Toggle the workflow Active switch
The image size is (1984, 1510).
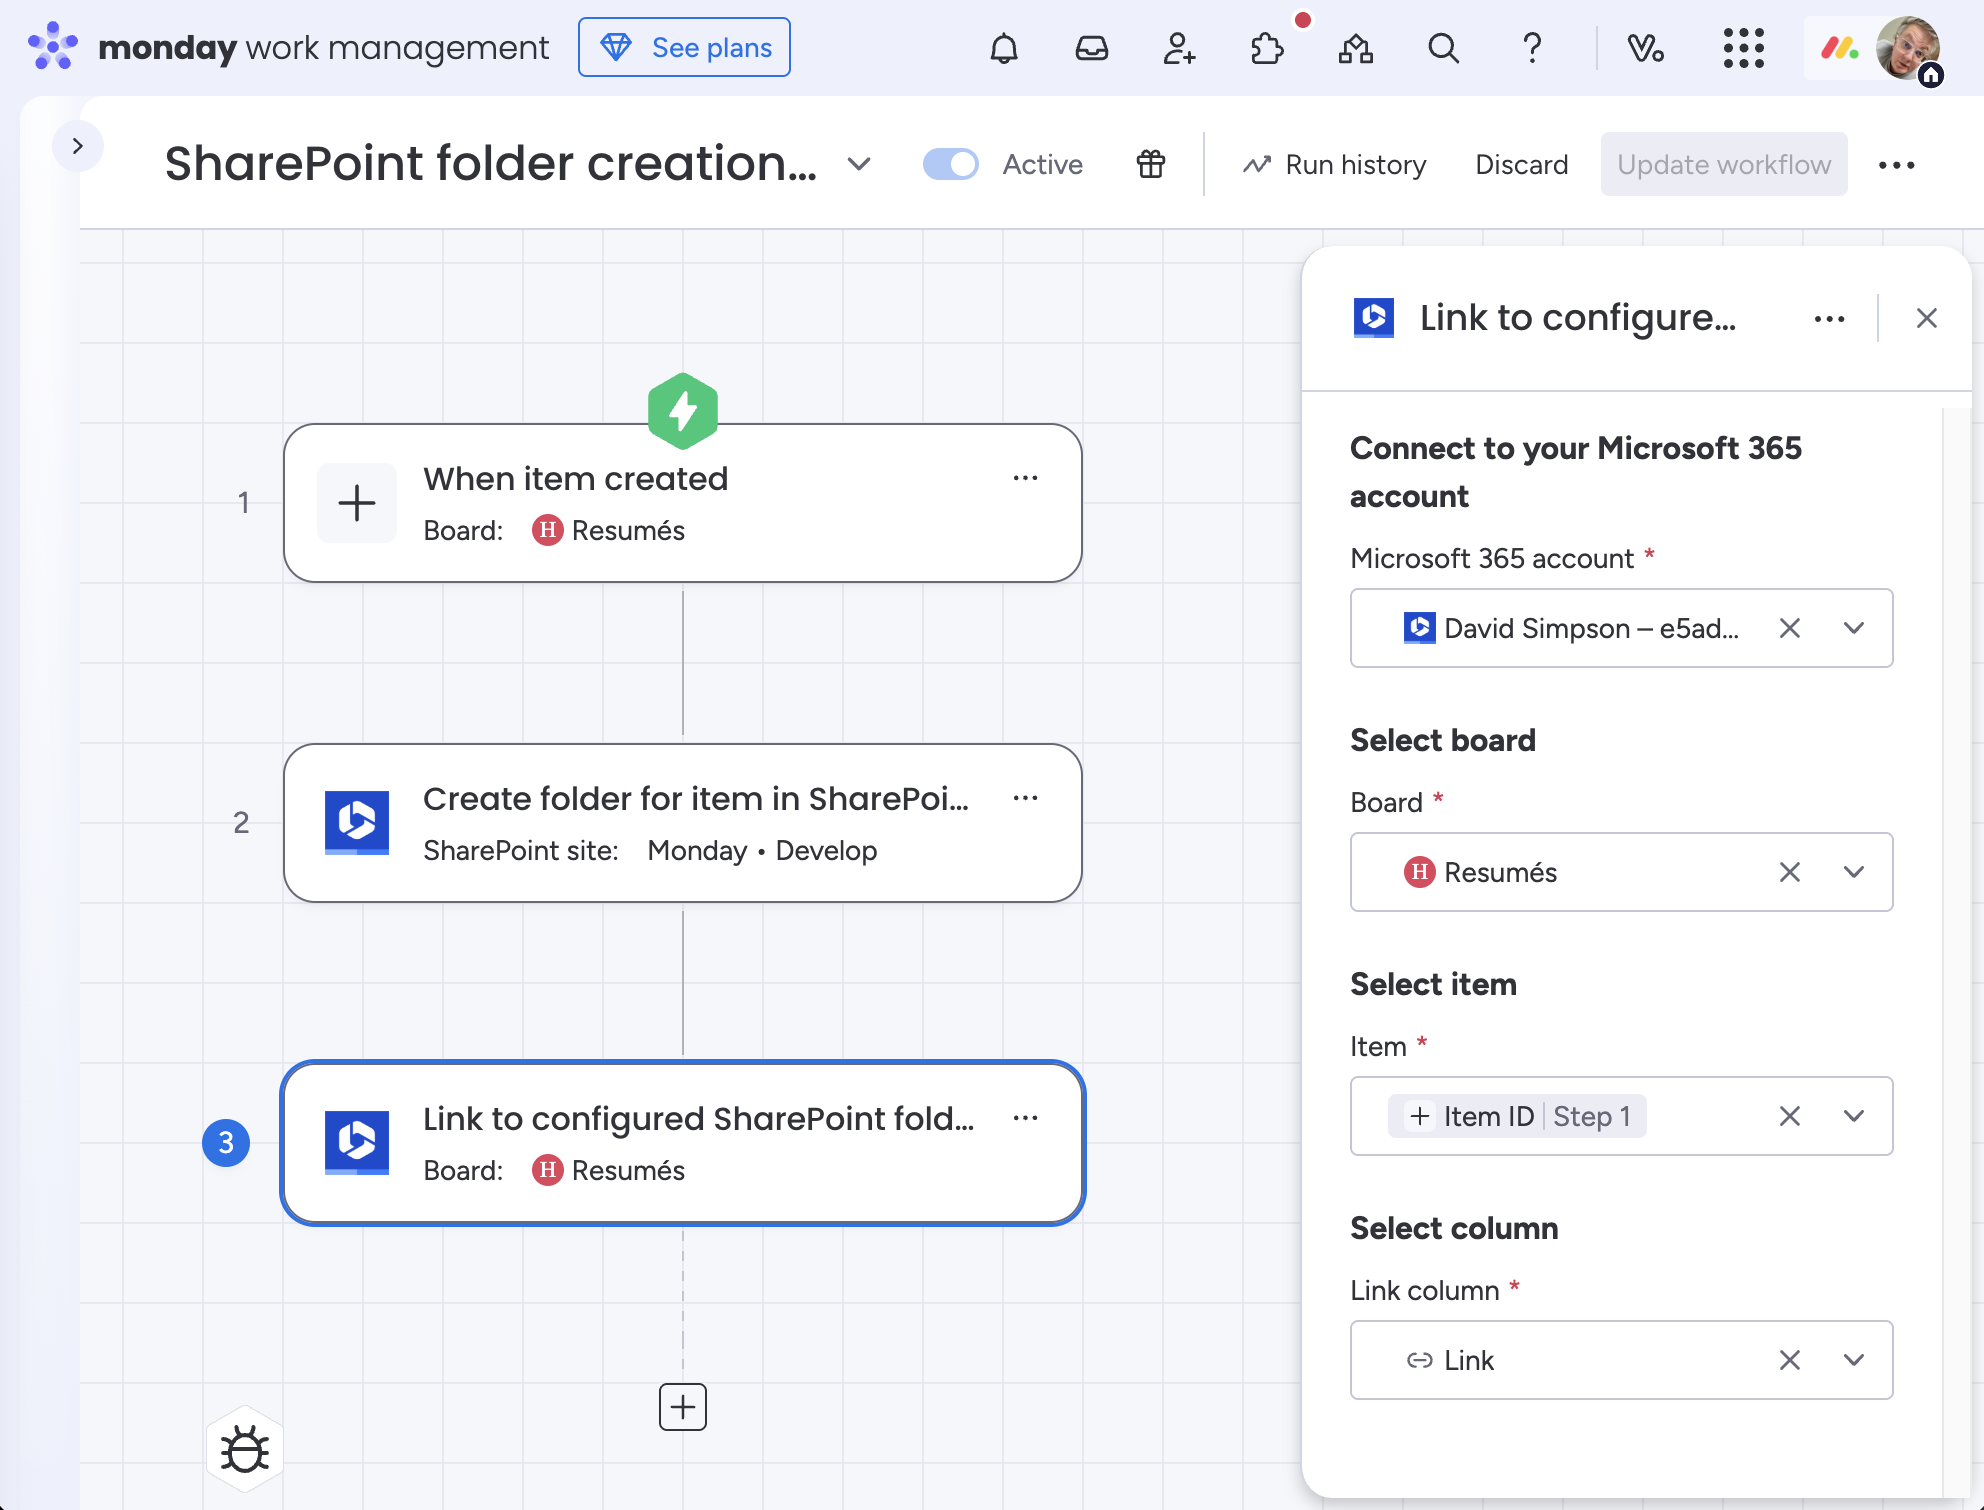[951, 164]
